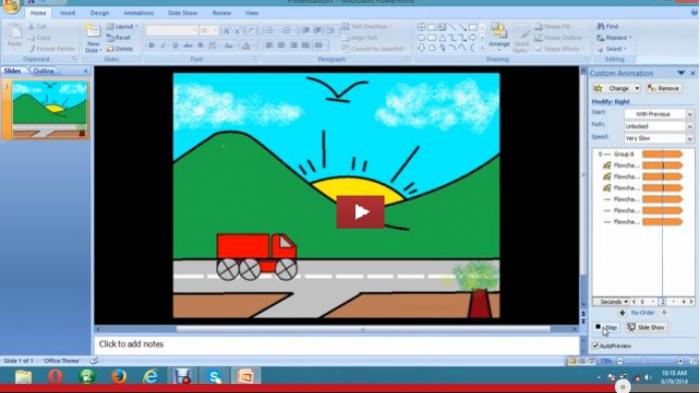700x393 pixels.
Task: Click Reset in the Slides group
Action: (x=119, y=38)
